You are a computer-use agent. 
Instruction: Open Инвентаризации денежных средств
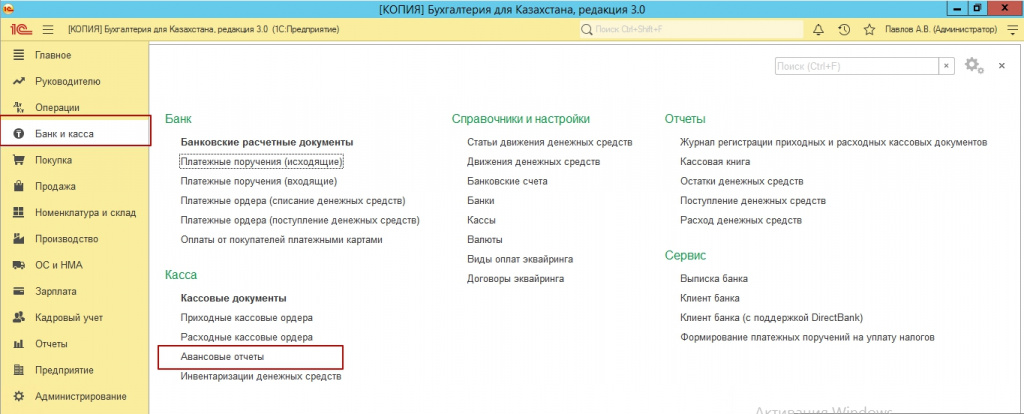[x=261, y=377]
